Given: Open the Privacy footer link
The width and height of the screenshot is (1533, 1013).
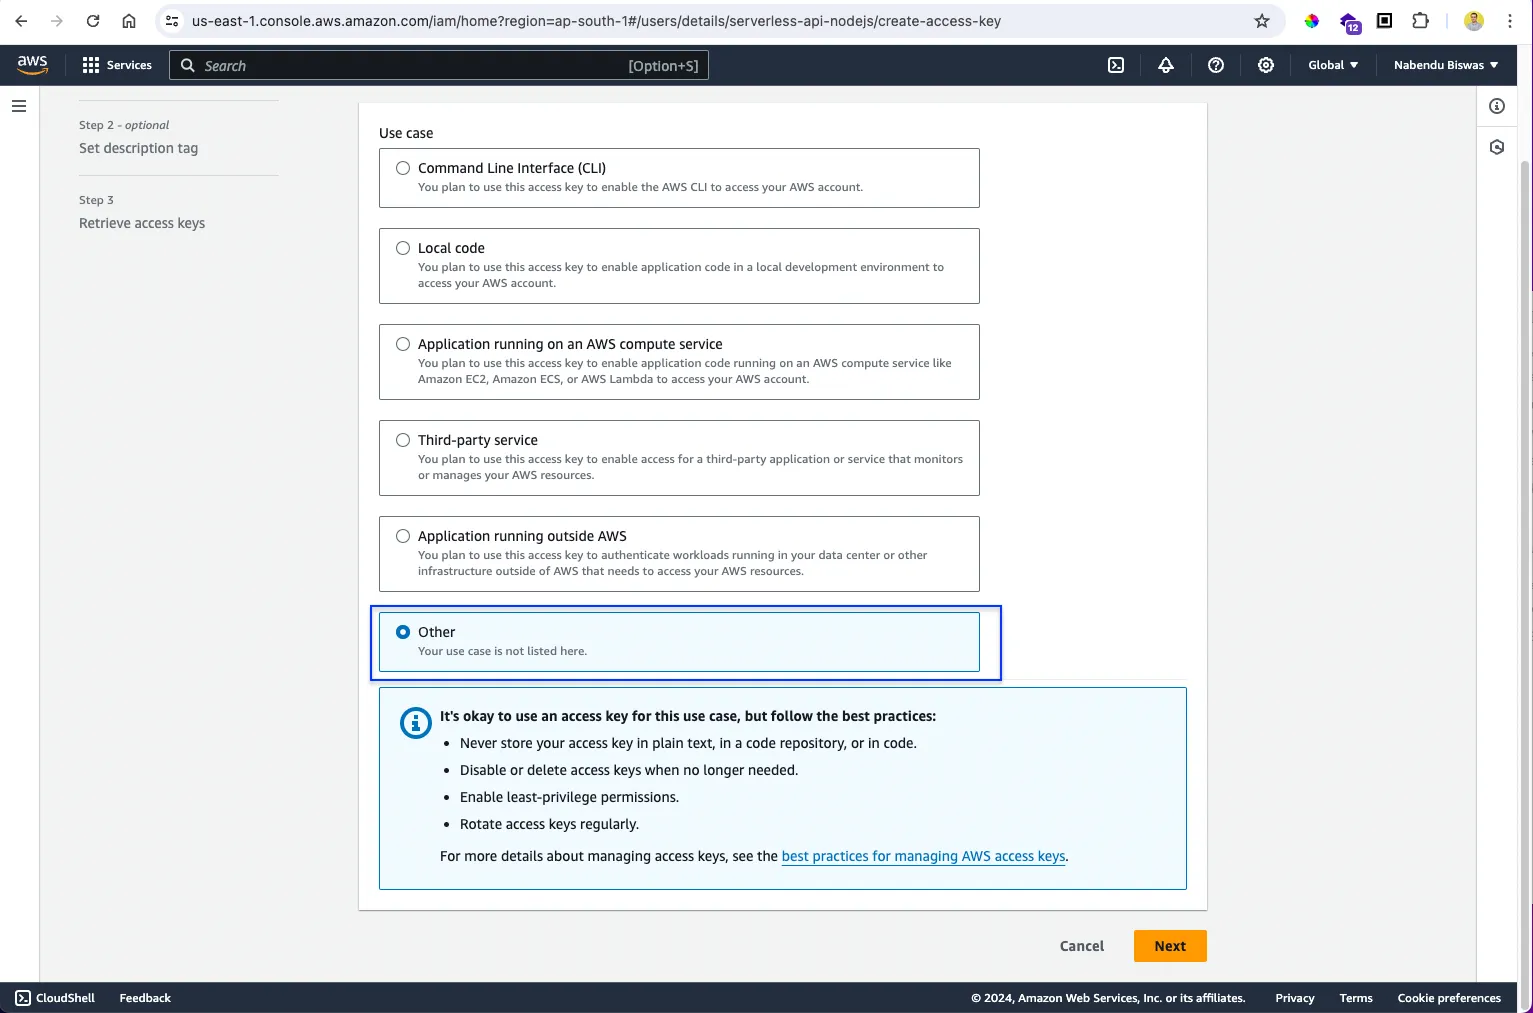Looking at the screenshot, I should (x=1295, y=998).
